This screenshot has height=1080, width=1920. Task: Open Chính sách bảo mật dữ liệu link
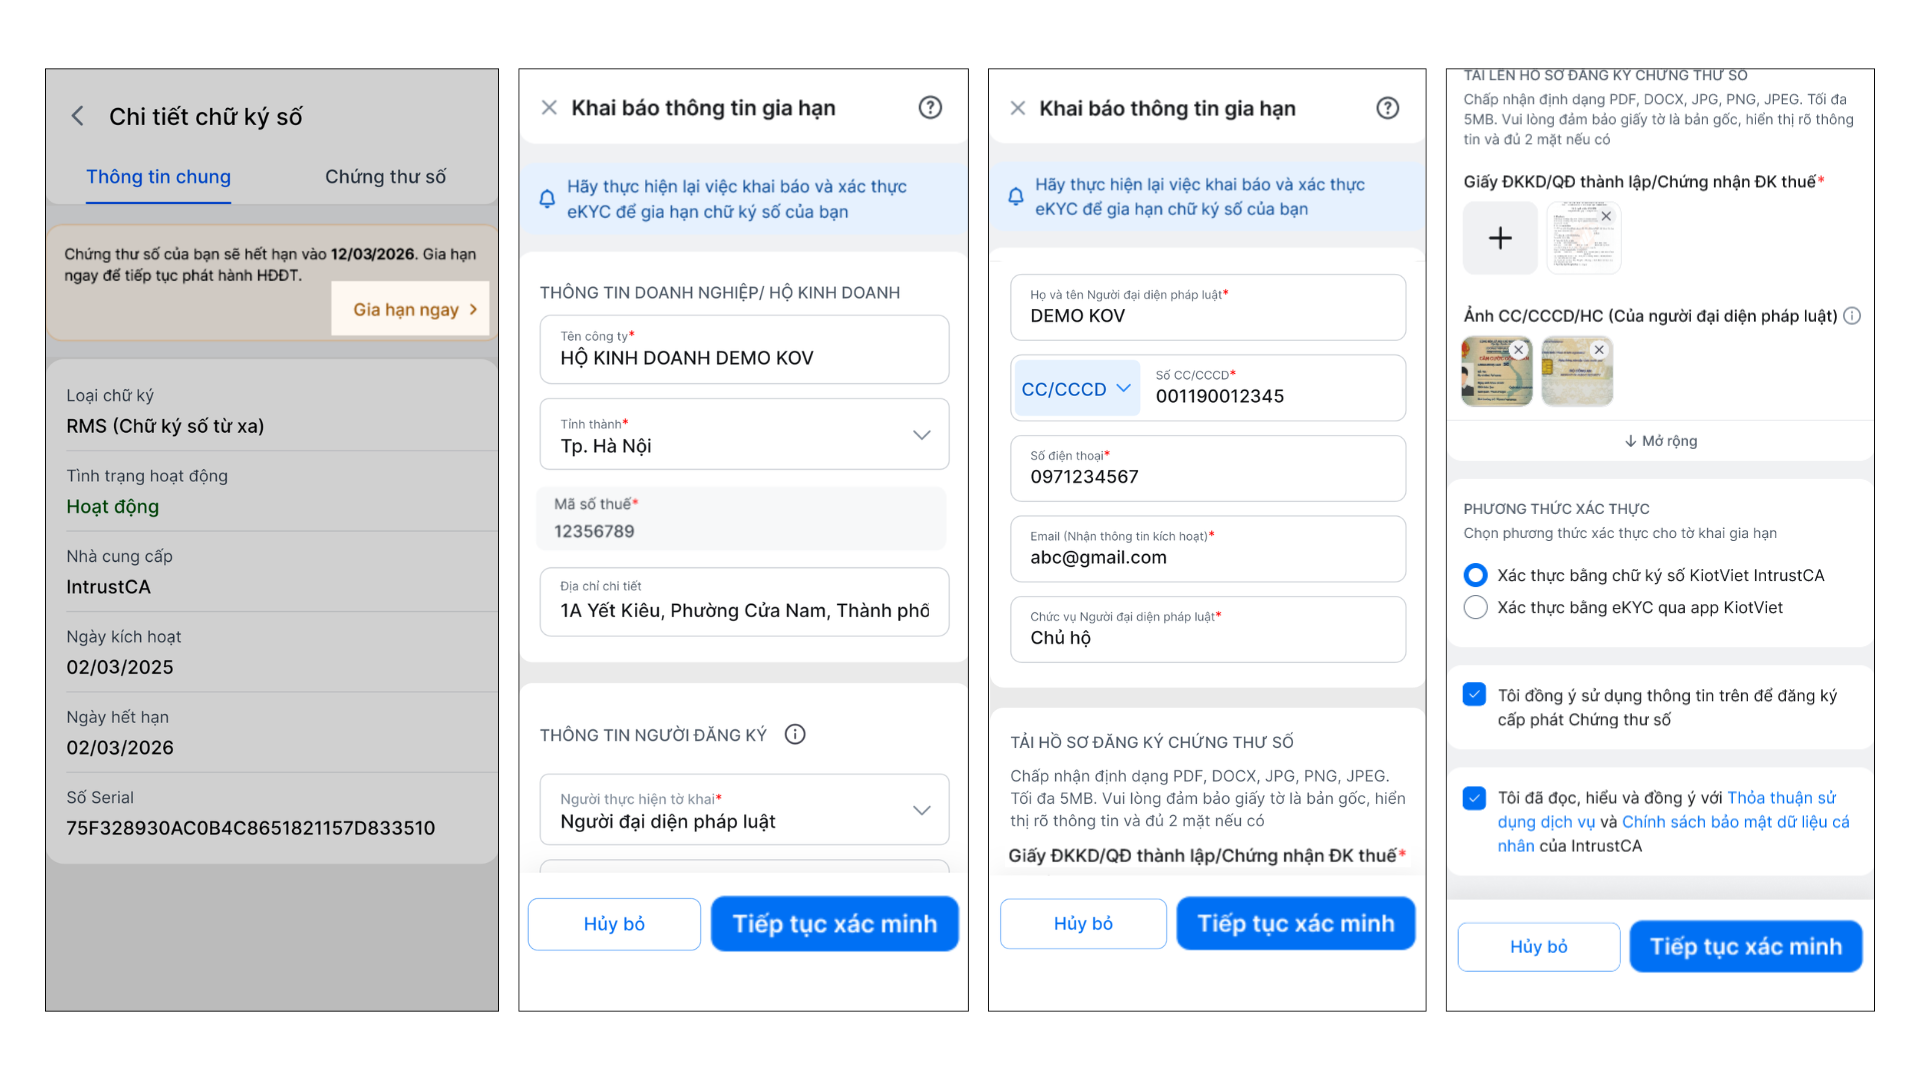pos(1735,822)
